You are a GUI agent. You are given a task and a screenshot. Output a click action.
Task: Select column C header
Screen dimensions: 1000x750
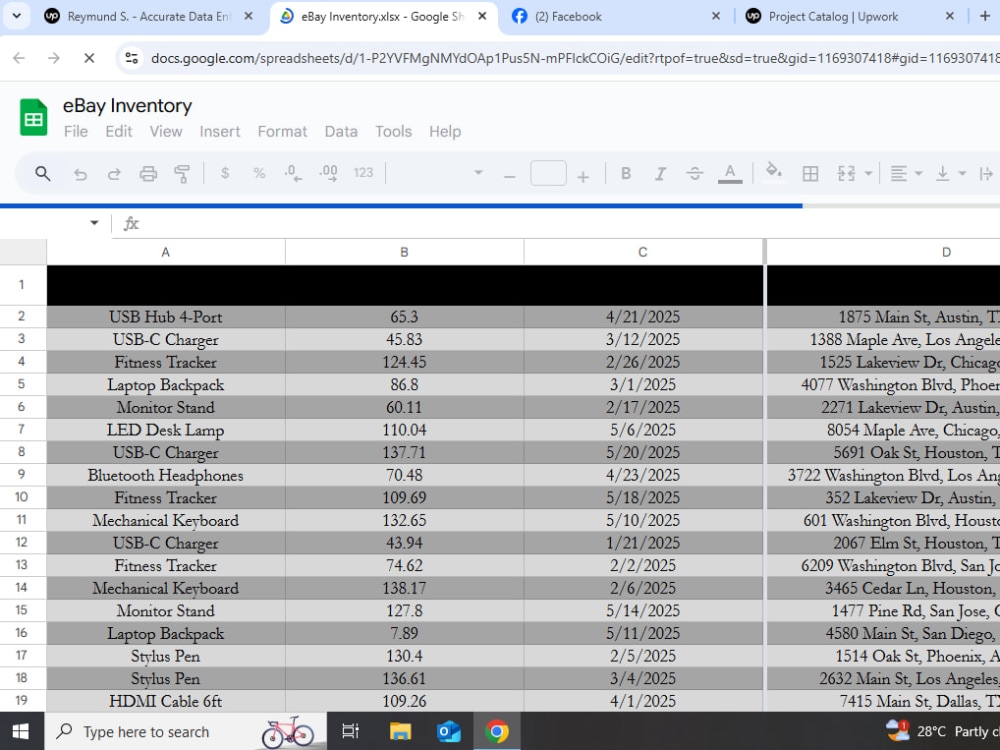(643, 252)
